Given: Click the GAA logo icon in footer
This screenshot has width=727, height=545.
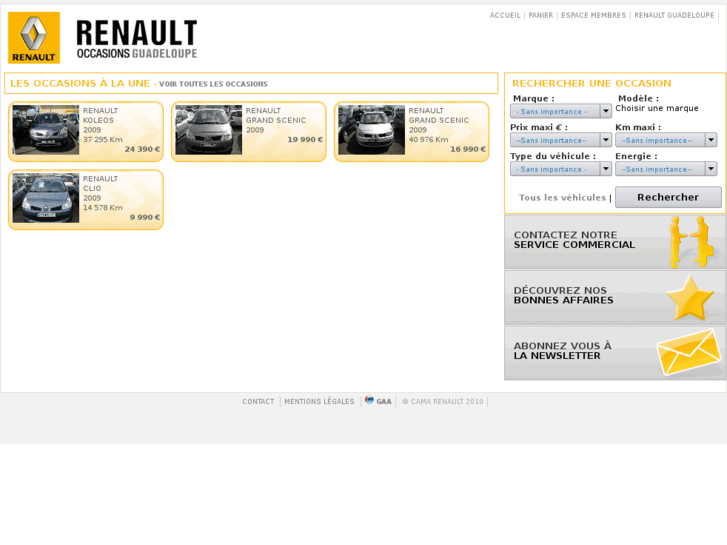Looking at the screenshot, I should coord(369,400).
